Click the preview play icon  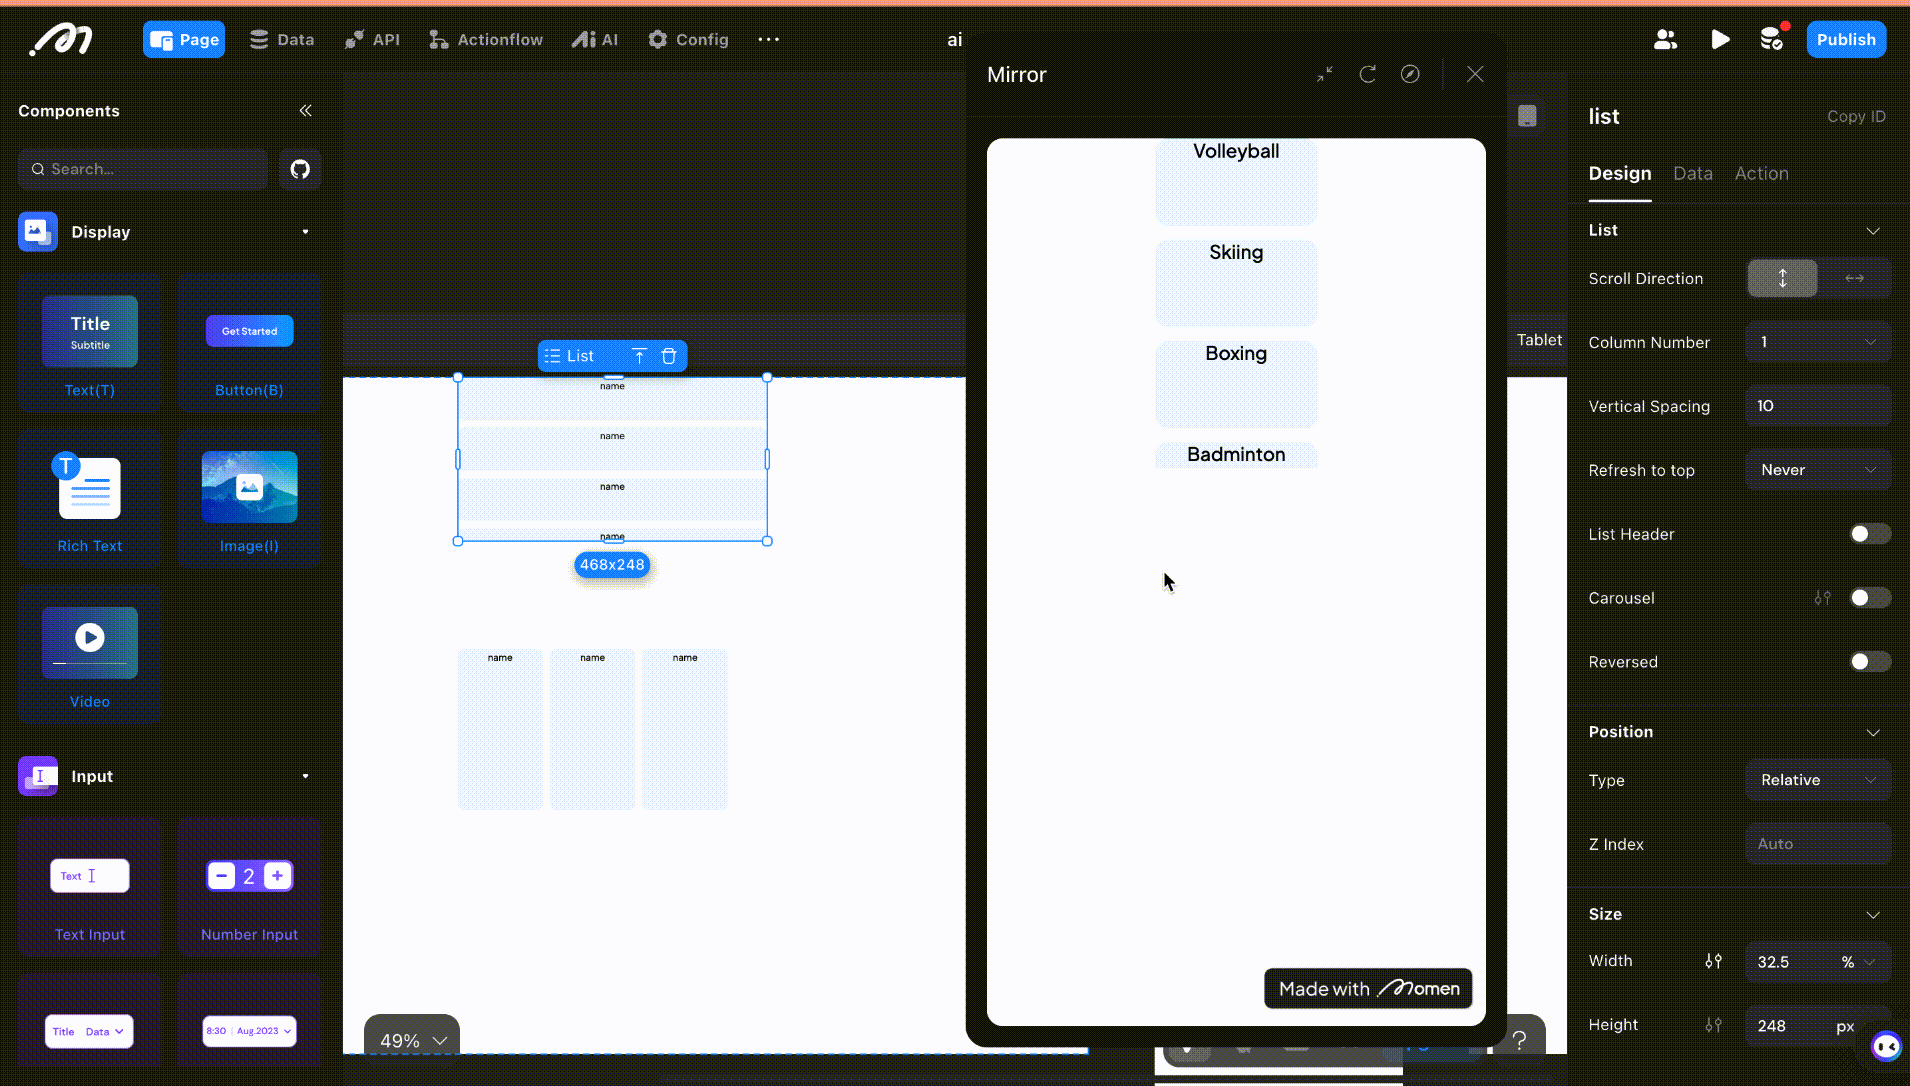[1720, 40]
